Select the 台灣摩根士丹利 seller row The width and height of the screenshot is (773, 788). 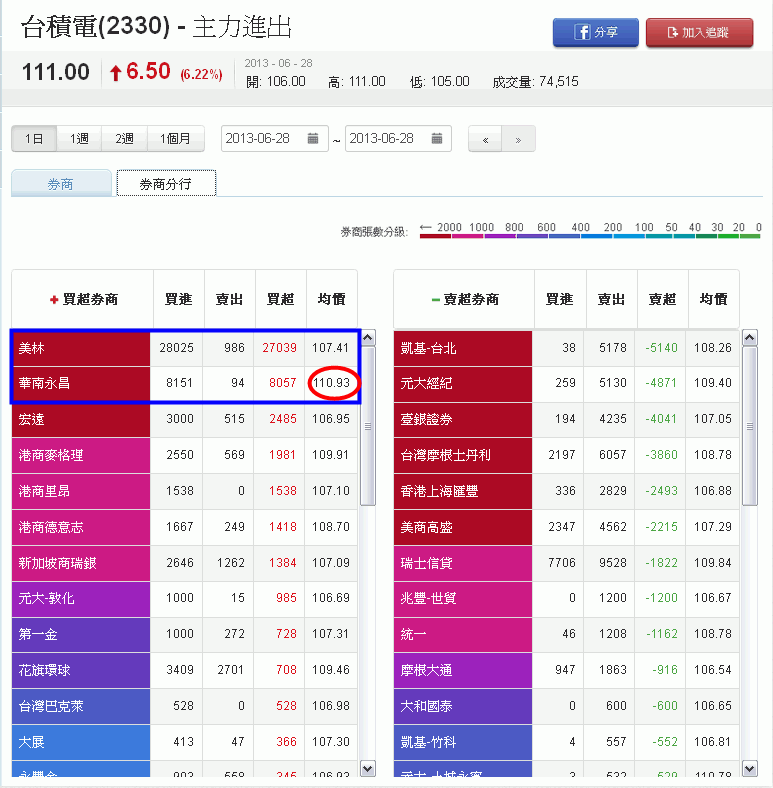pos(566,455)
